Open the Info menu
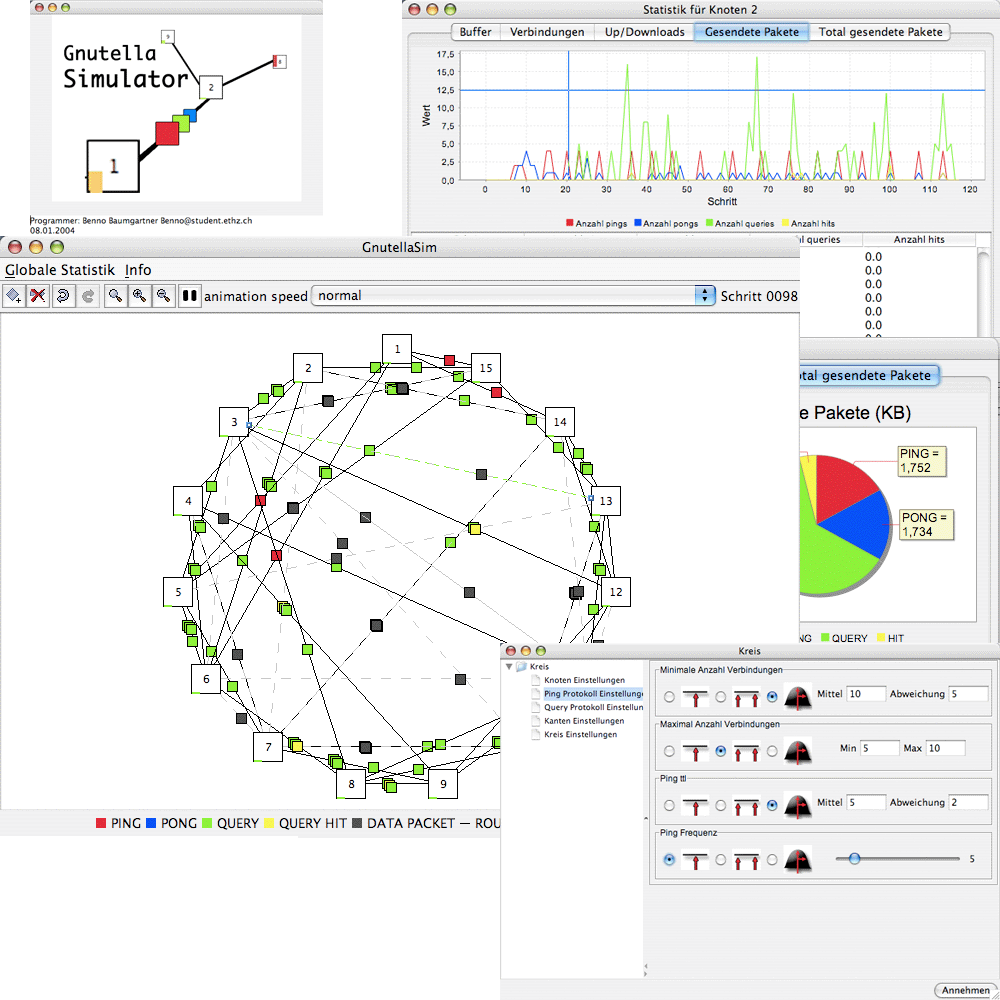Screen dimensions: 1000x1000 (x=138, y=270)
